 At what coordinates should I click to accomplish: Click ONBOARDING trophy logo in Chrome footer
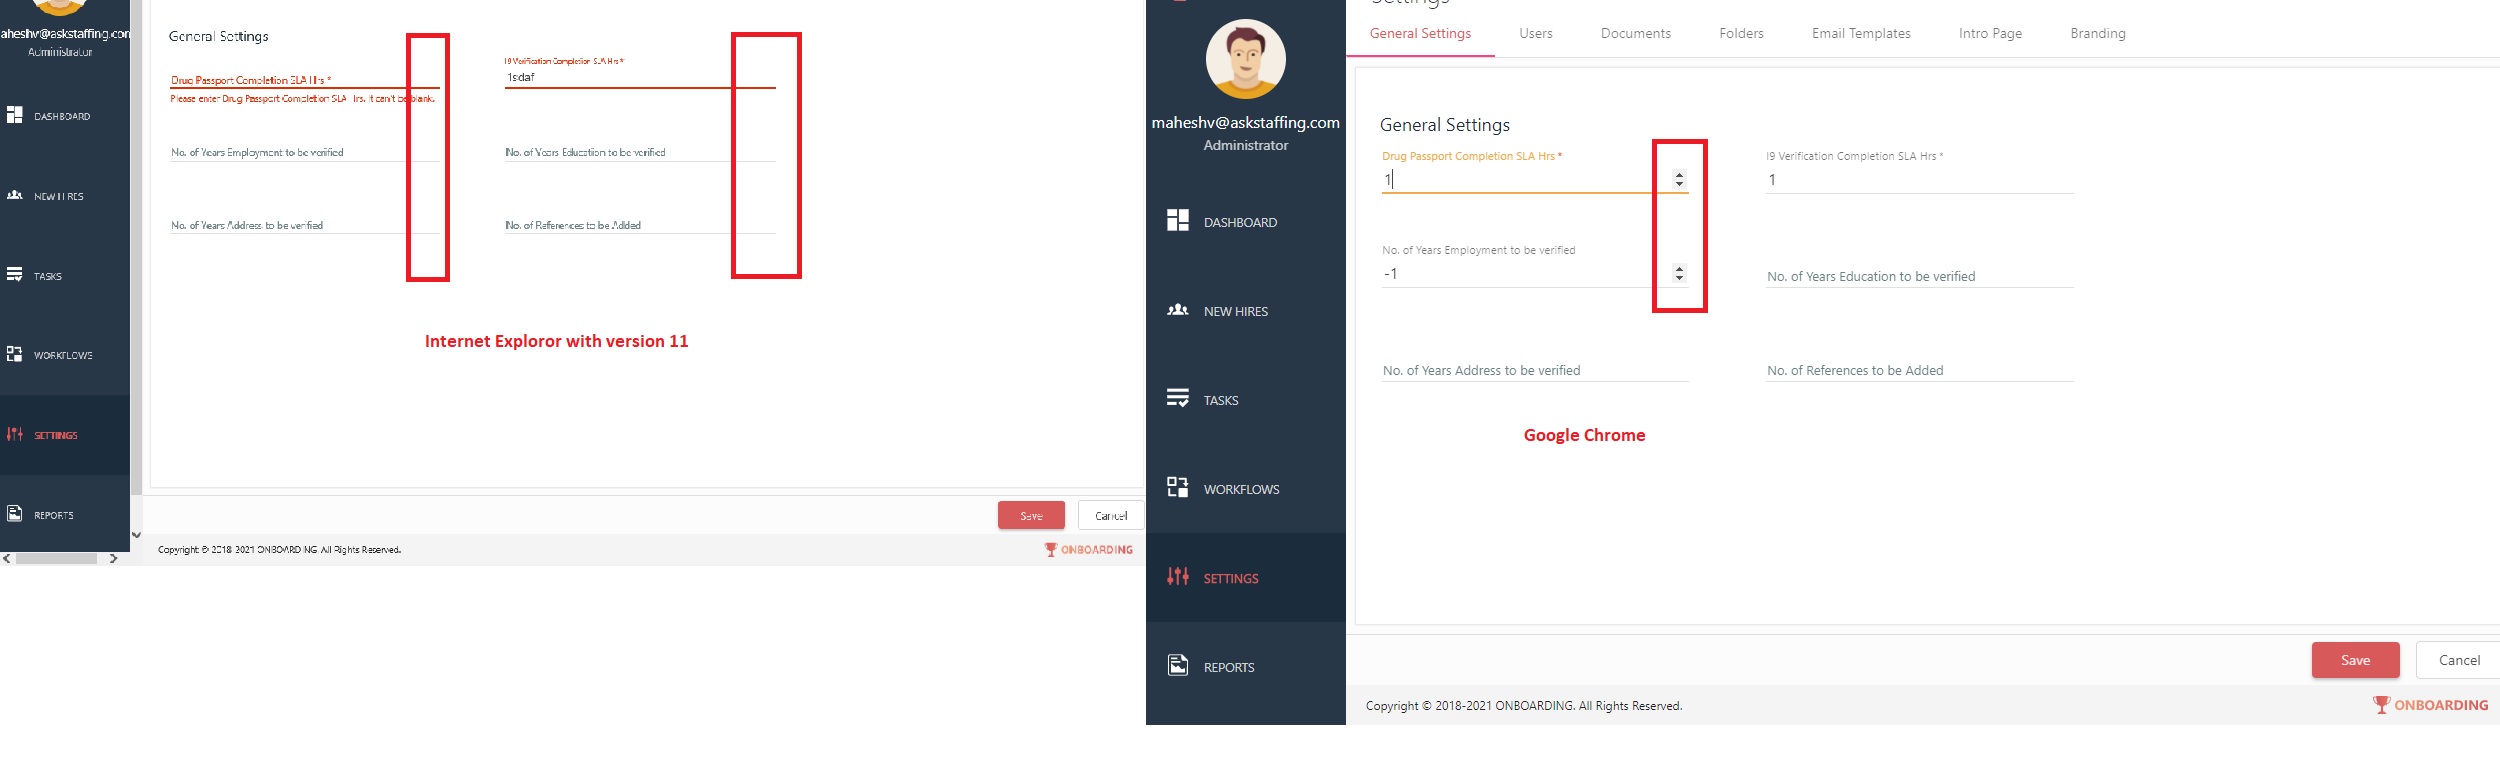[2430, 705]
